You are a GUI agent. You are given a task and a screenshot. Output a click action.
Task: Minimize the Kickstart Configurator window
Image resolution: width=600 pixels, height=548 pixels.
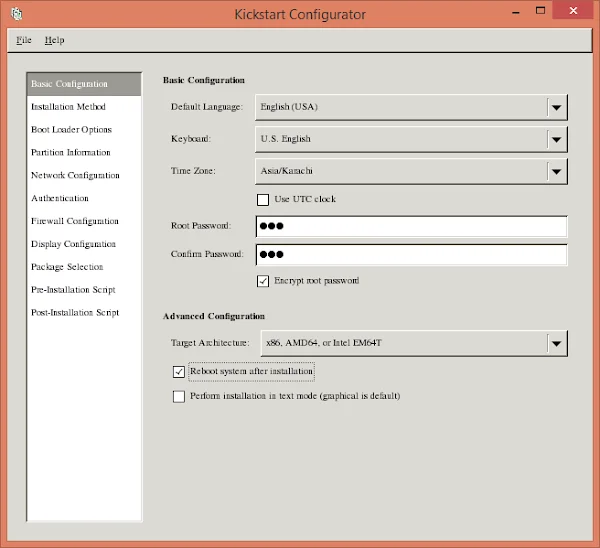tap(516, 11)
